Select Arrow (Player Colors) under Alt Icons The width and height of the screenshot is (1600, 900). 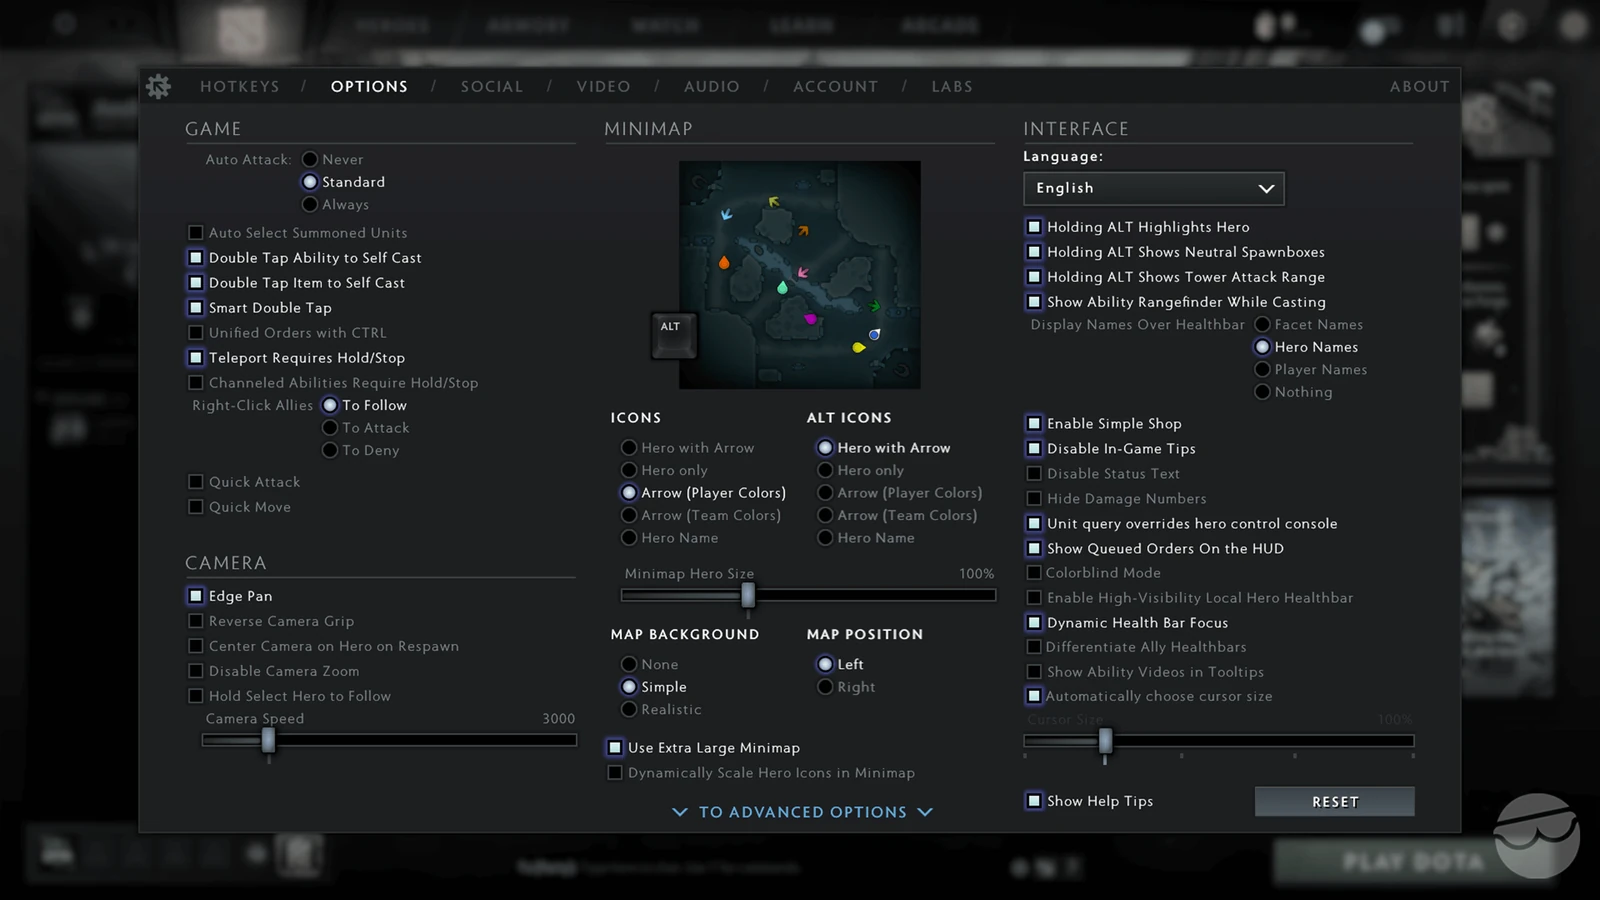(825, 493)
